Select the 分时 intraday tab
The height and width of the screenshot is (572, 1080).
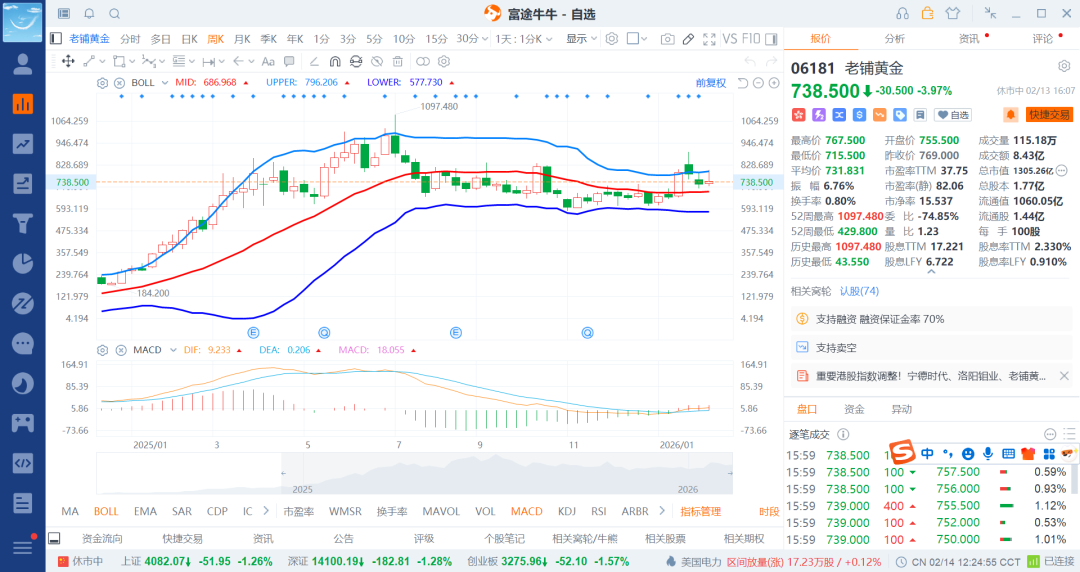130,39
